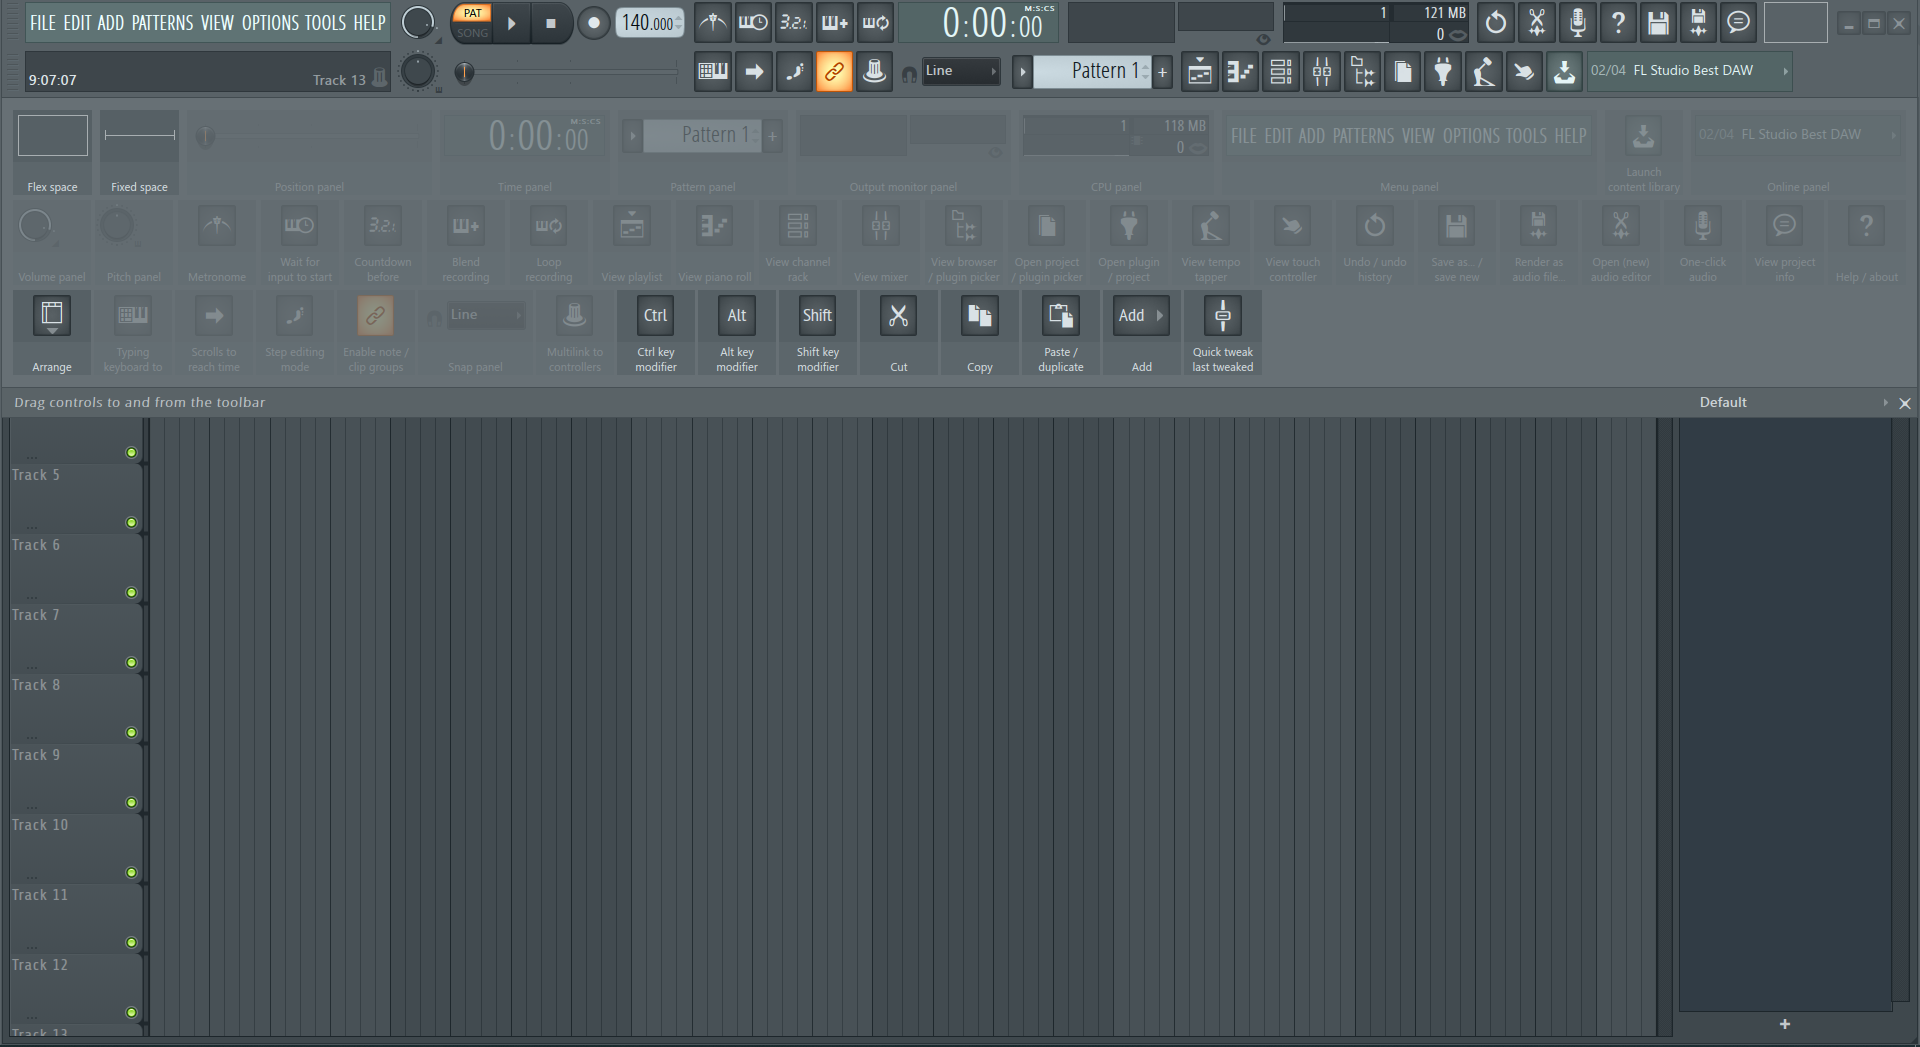This screenshot has height=1047, width=1920.
Task: Open the EDIT menu
Action: [x=77, y=23]
